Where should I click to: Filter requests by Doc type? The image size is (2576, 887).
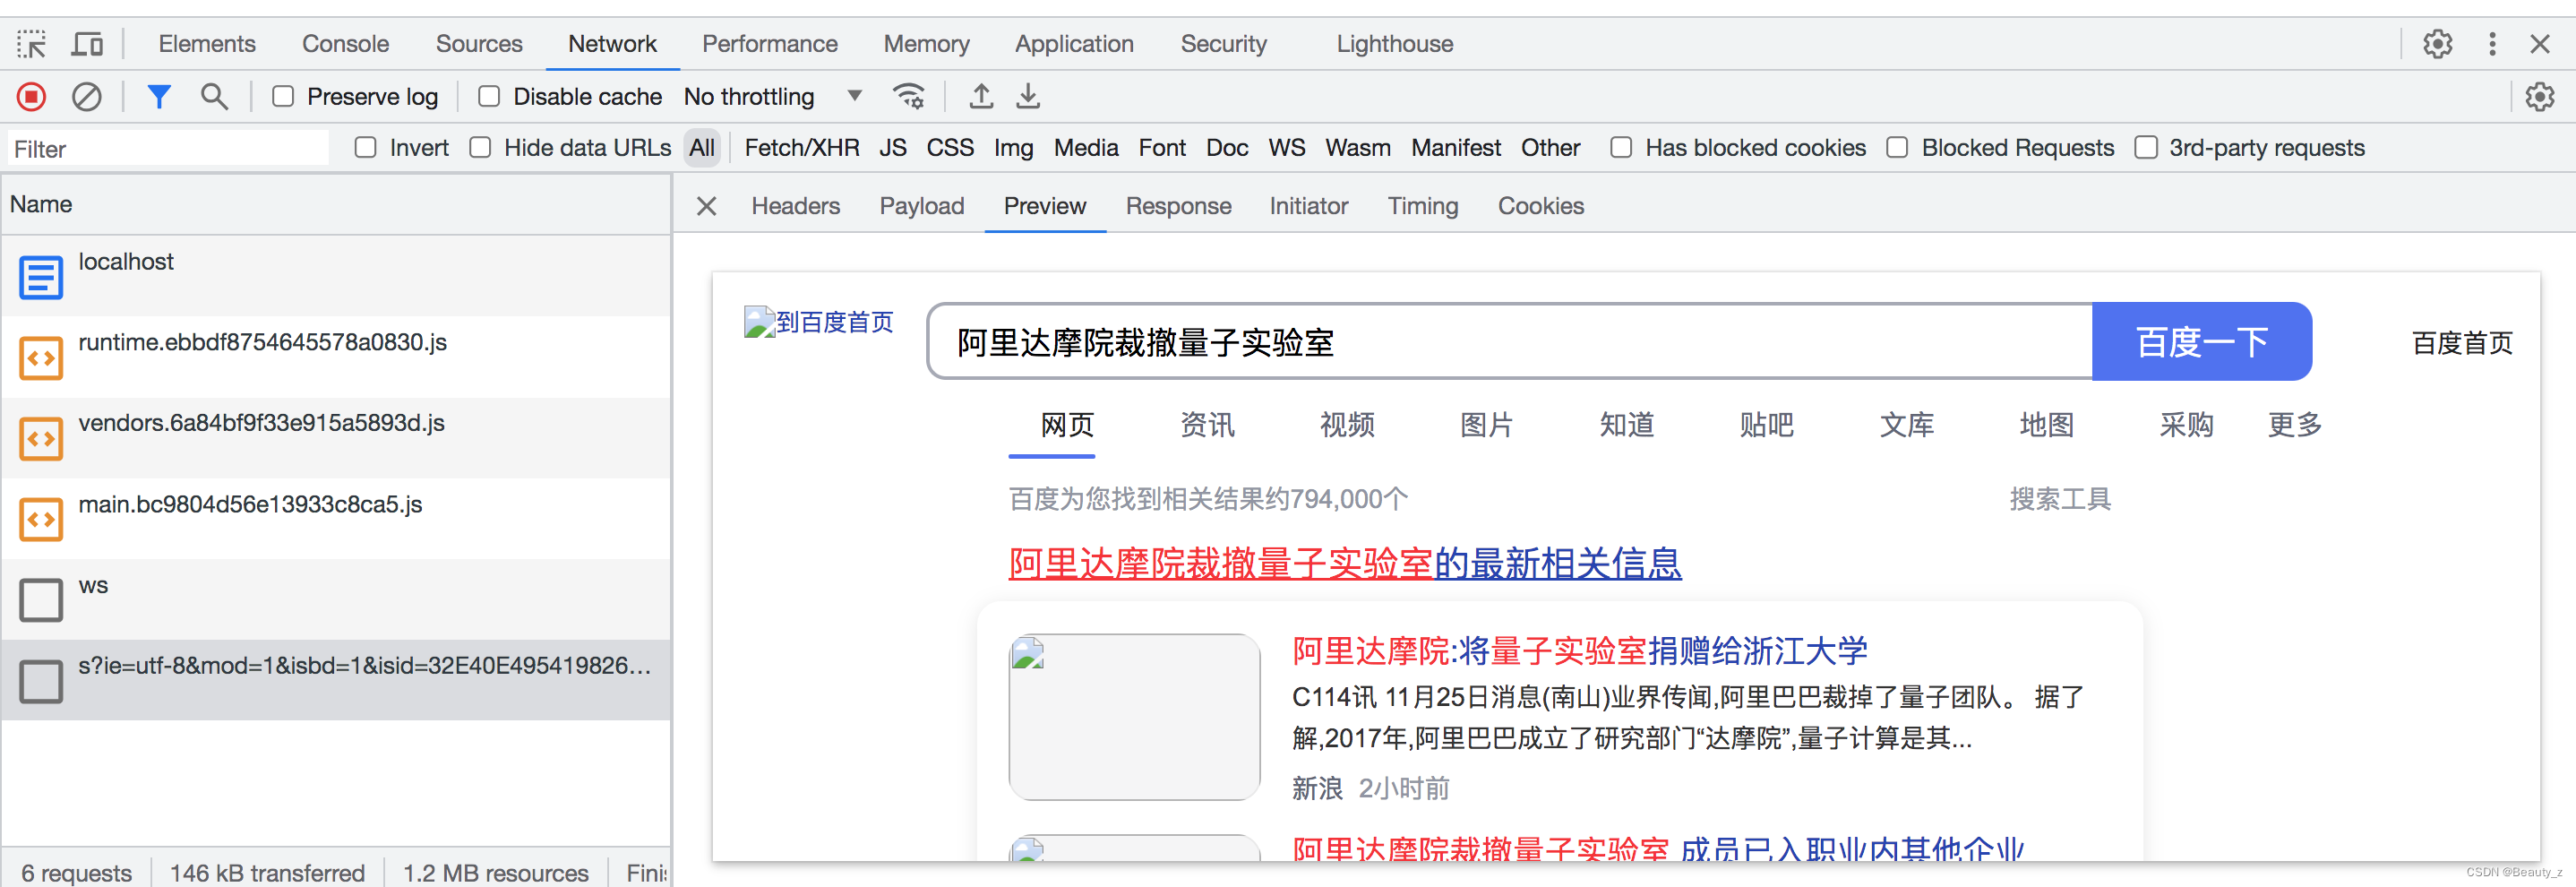[x=1227, y=148]
